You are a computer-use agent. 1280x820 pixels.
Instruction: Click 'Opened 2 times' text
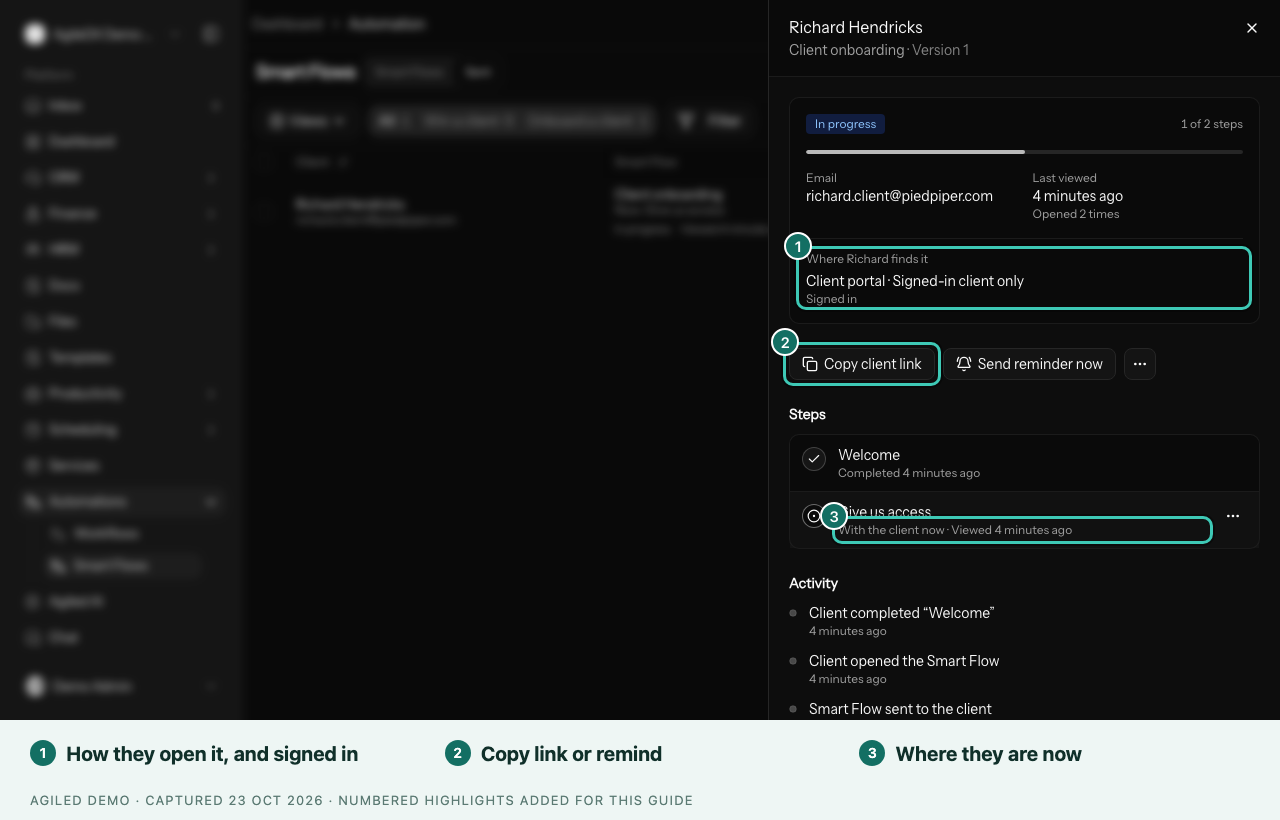point(1076,214)
